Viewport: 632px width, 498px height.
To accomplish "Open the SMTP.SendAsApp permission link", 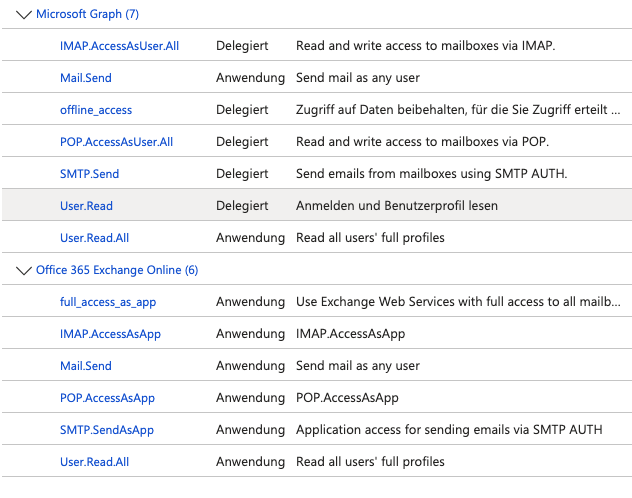I will (x=107, y=430).
